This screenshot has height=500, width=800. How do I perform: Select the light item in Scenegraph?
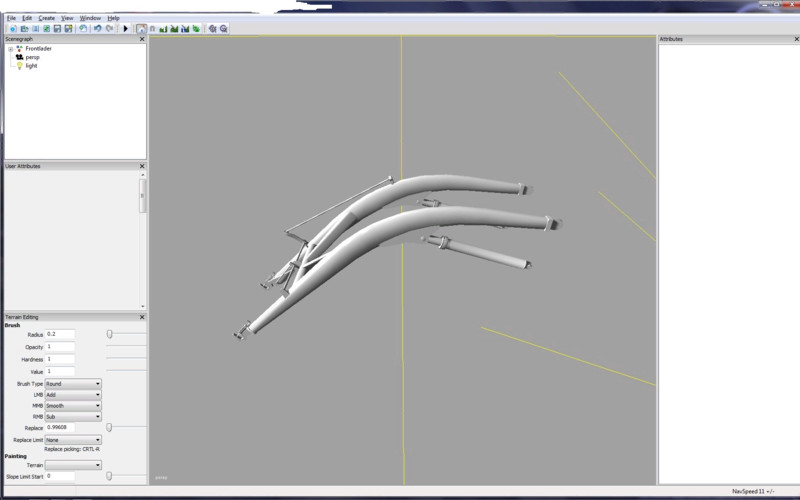[31, 66]
